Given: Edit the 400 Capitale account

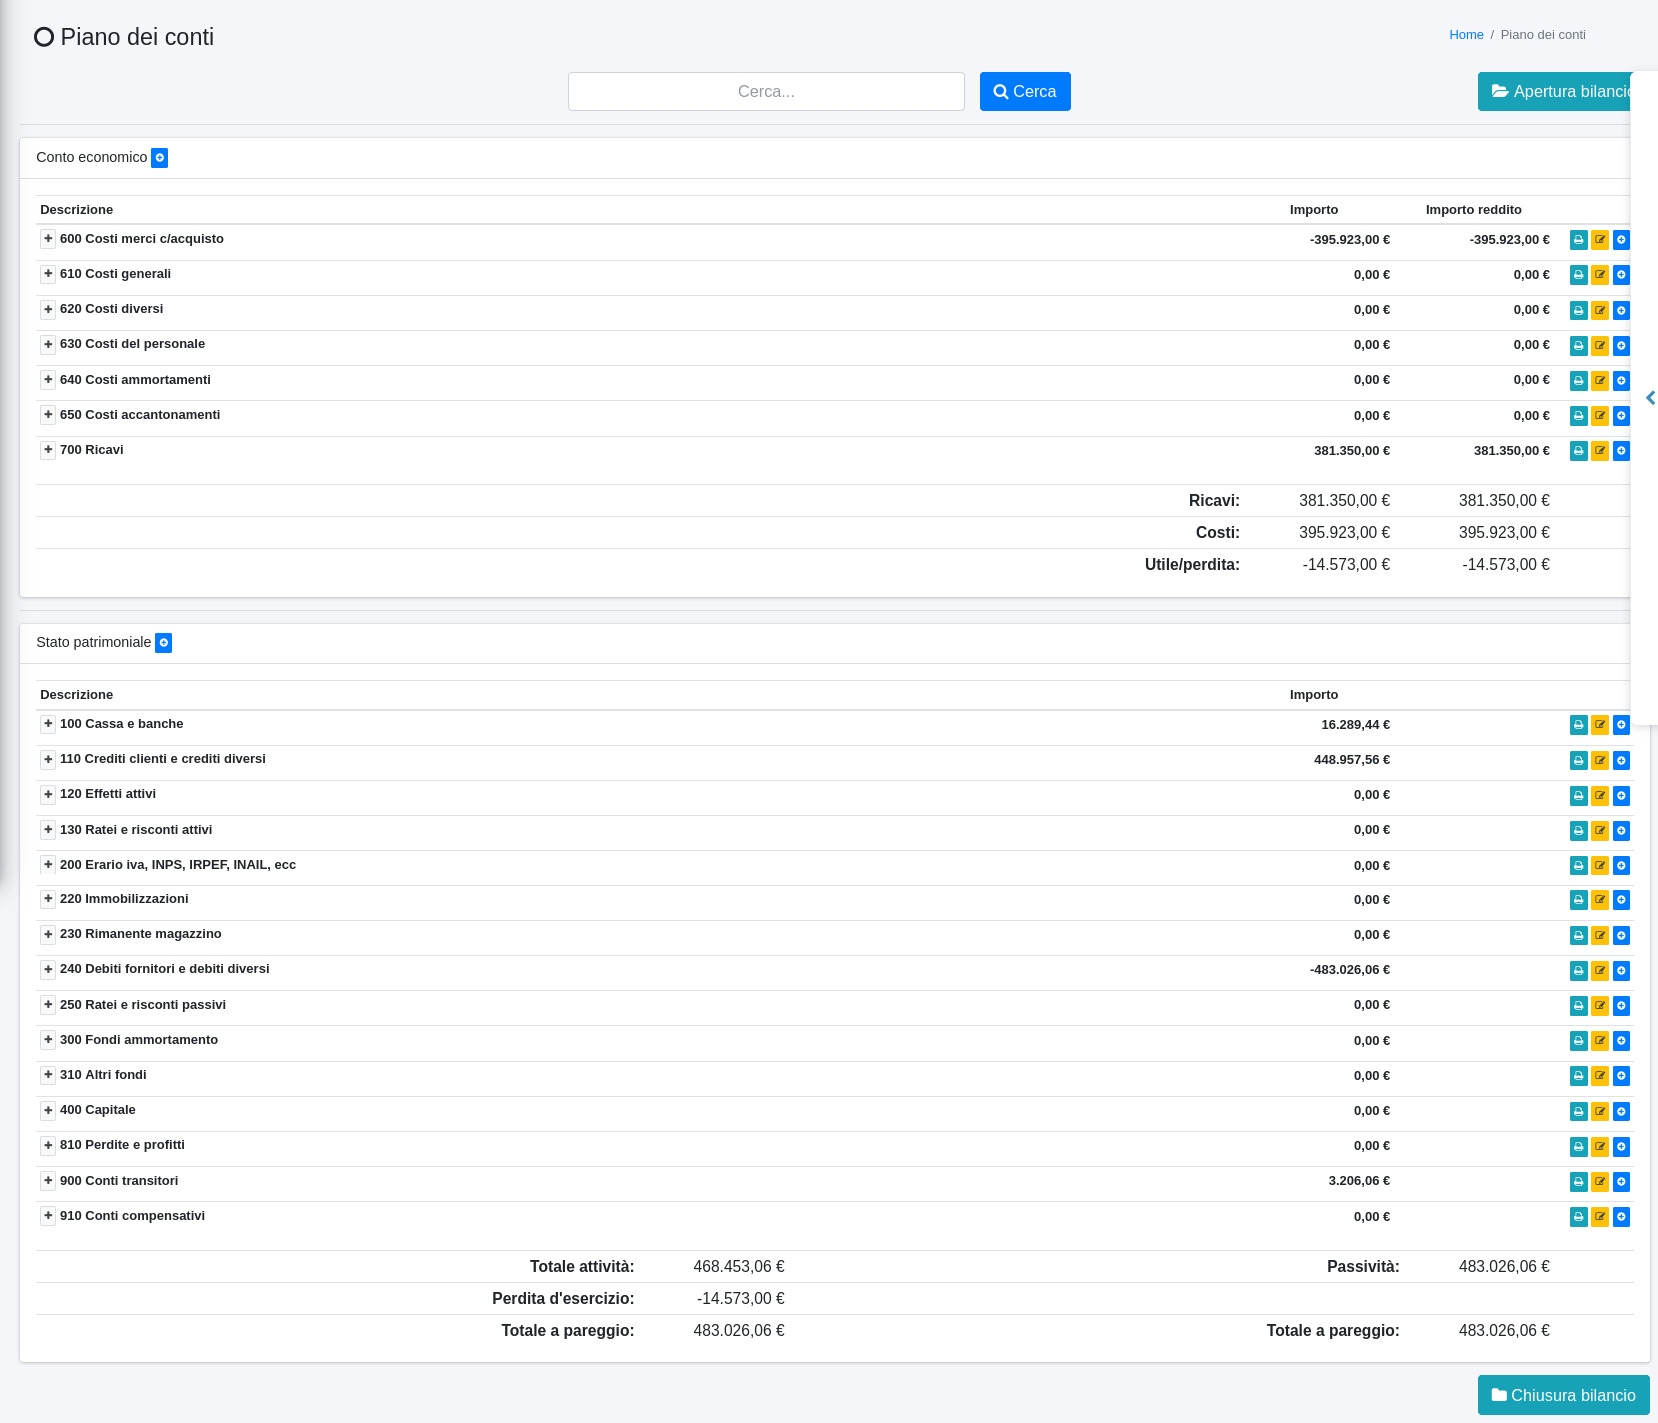Looking at the screenshot, I should coord(1600,1111).
